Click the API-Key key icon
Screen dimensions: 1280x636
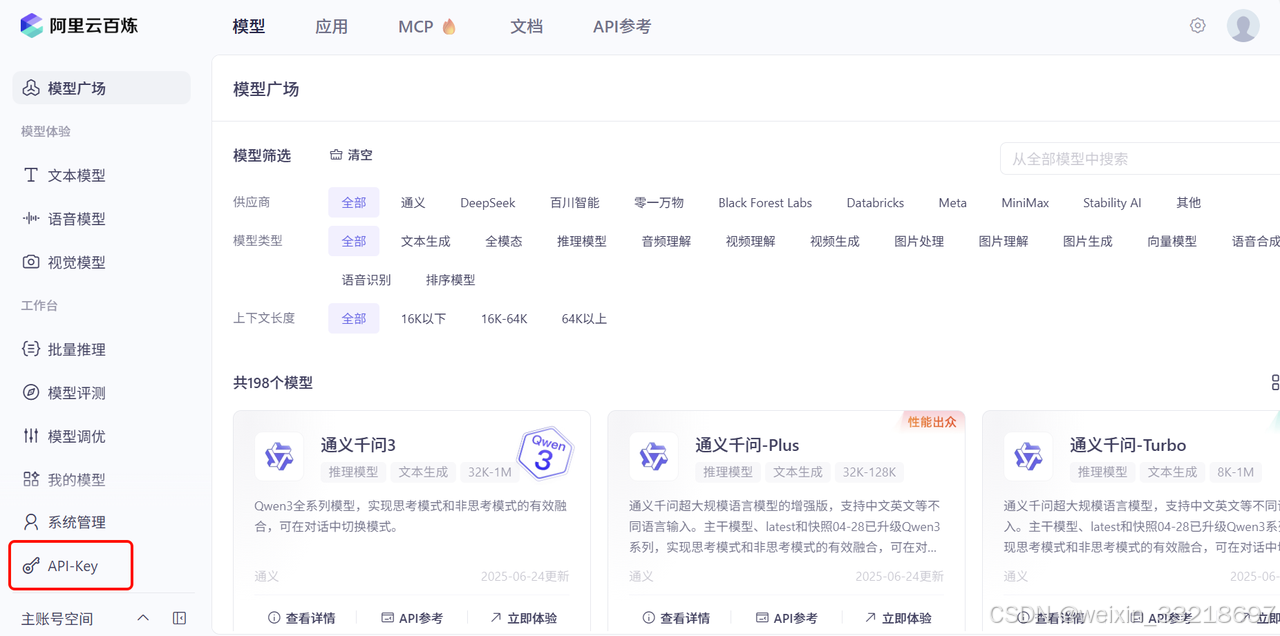click(x=31, y=566)
